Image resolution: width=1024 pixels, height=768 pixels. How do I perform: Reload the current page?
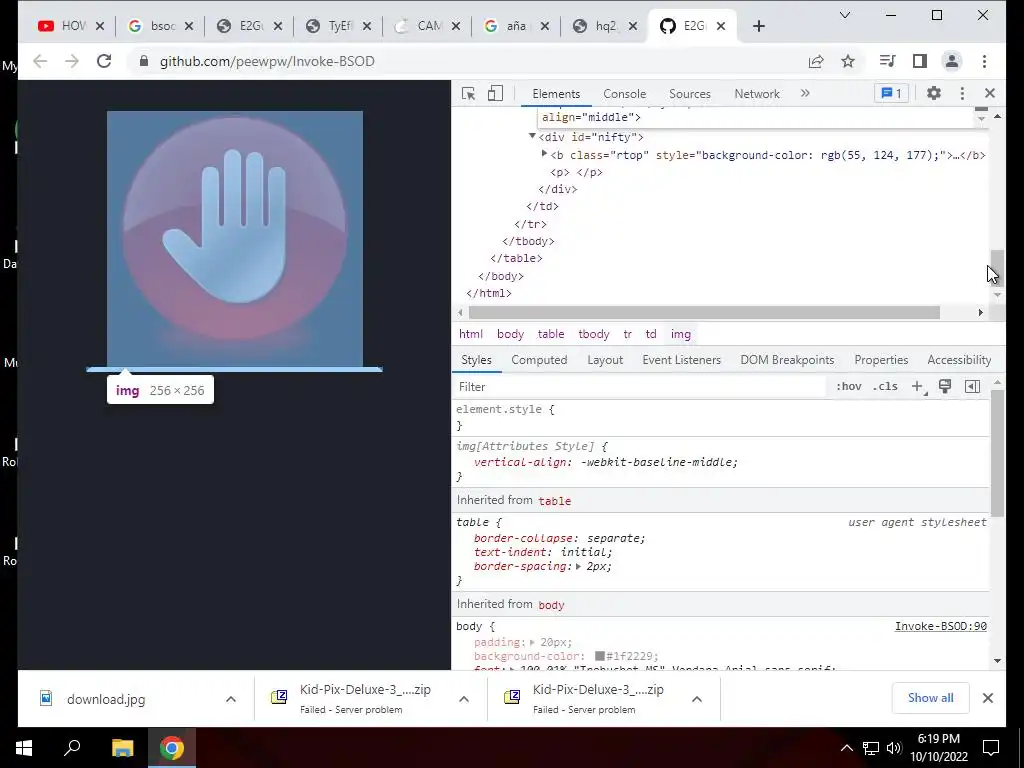104,61
